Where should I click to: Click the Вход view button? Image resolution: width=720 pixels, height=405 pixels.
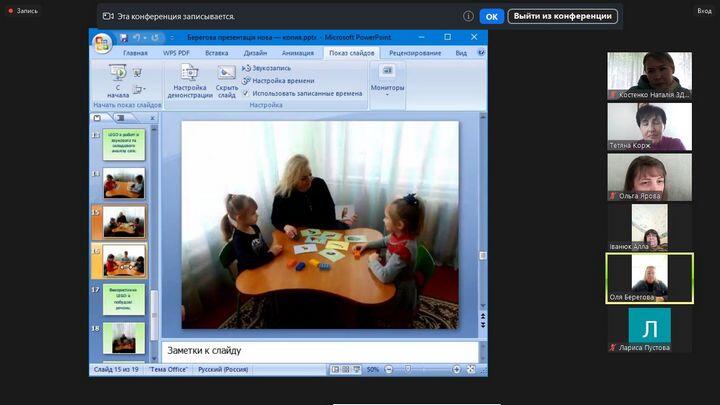(x=704, y=11)
